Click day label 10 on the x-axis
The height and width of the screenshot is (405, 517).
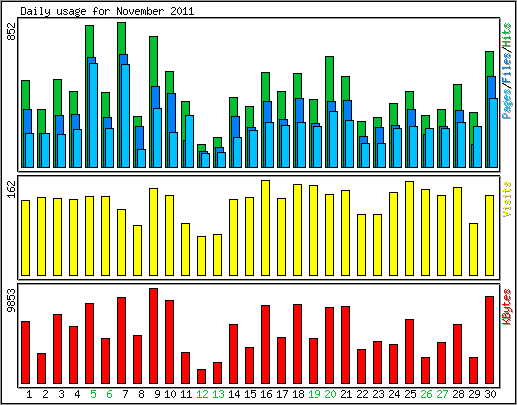point(170,394)
